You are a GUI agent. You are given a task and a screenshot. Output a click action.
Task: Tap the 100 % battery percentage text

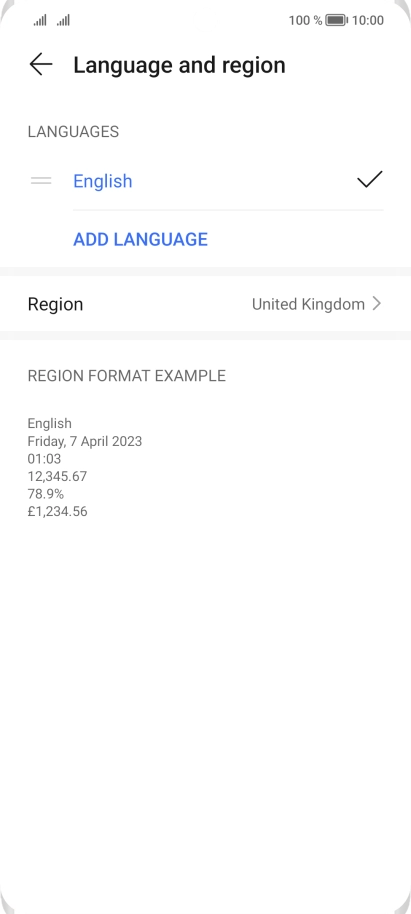305,20
